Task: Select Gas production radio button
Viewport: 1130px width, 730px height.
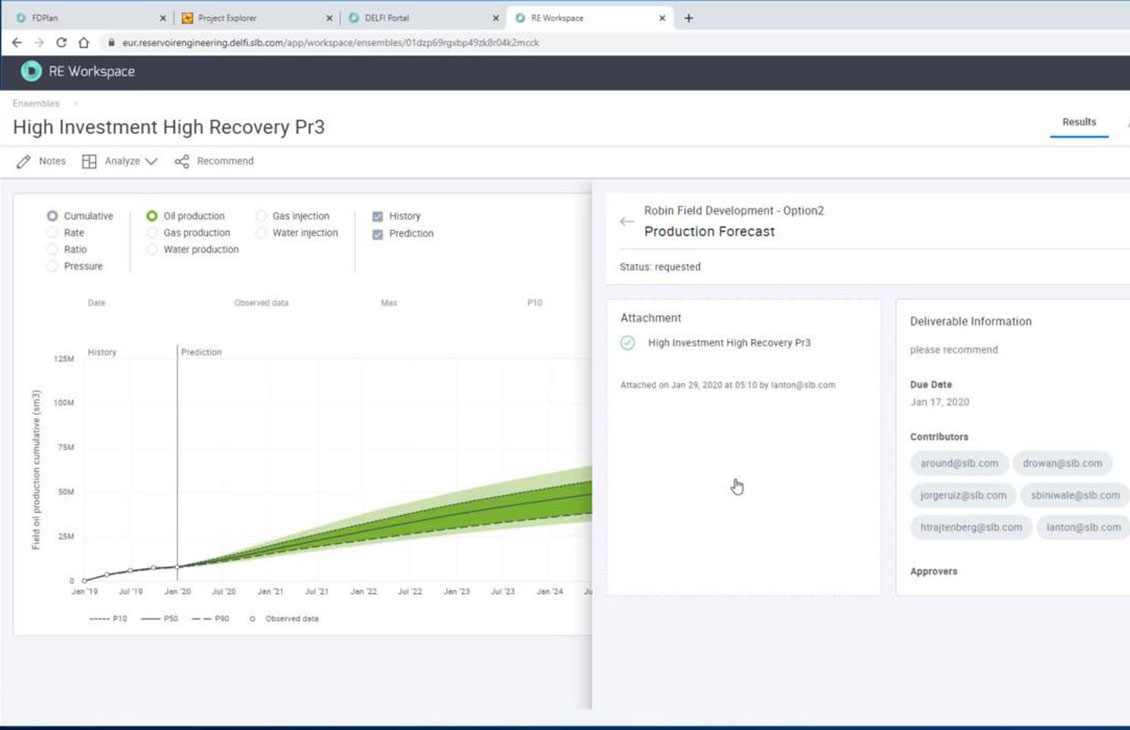Action: click(152, 233)
